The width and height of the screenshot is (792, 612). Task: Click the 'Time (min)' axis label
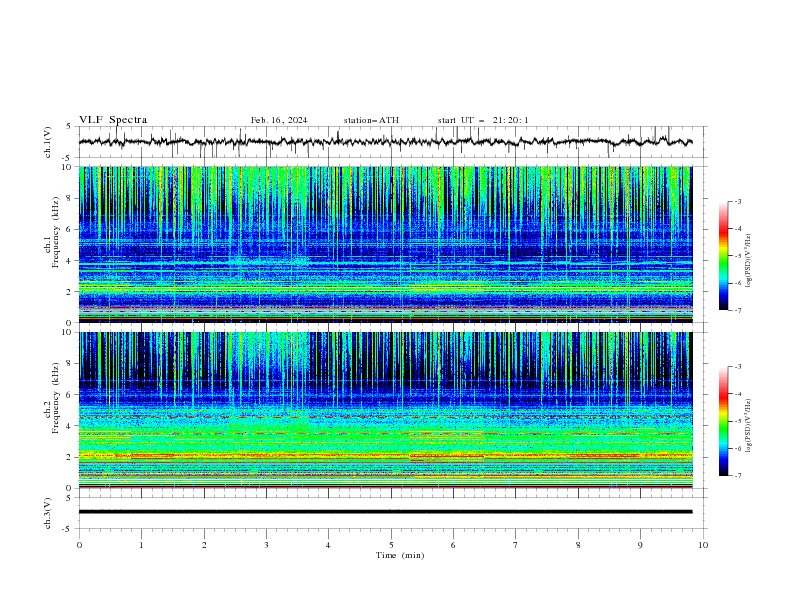point(400,555)
